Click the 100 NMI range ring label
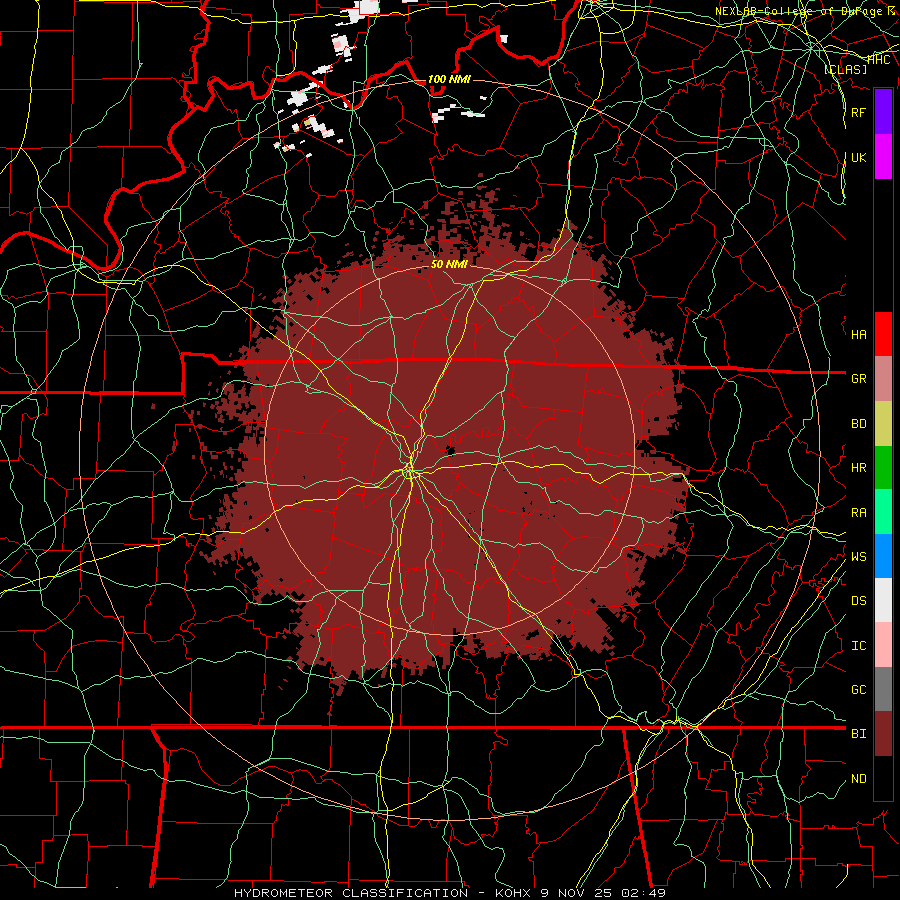Viewport: 900px width, 900px height. click(449, 79)
